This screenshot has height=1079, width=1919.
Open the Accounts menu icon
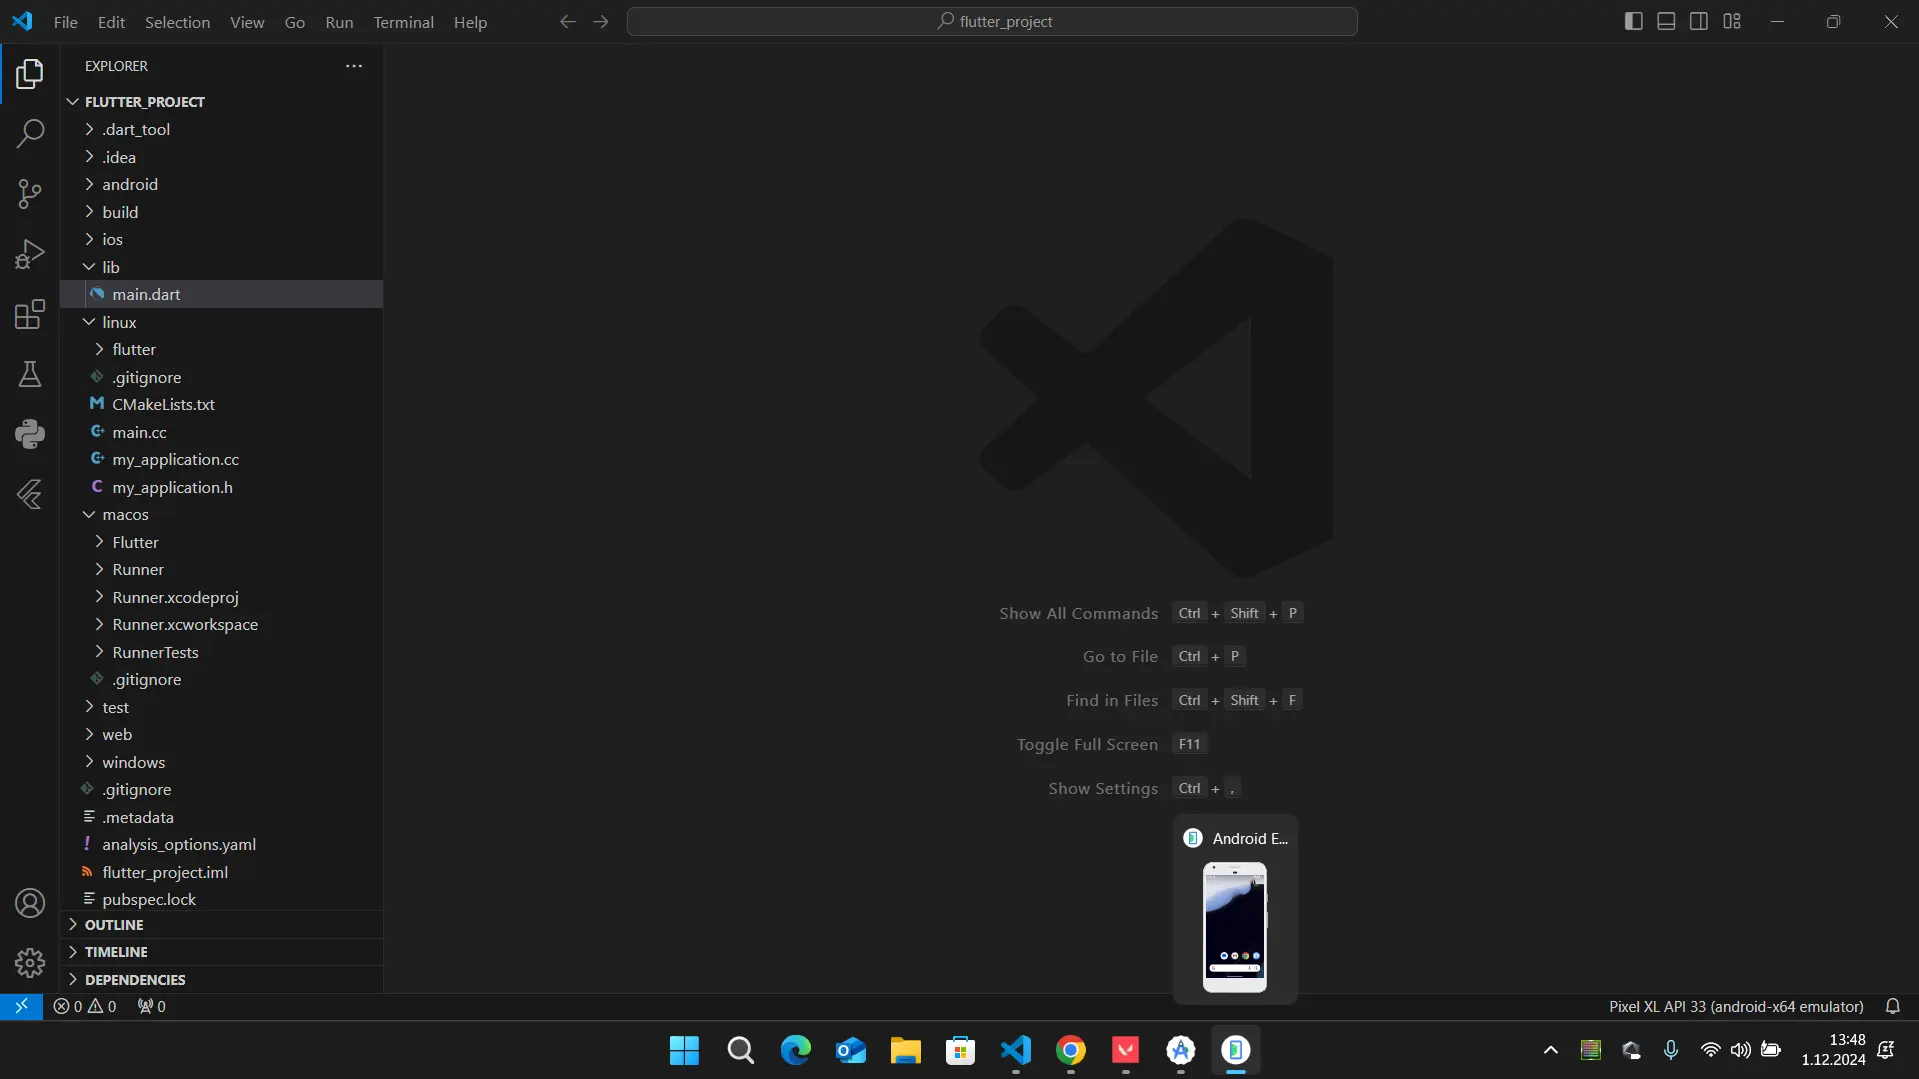pos(30,903)
